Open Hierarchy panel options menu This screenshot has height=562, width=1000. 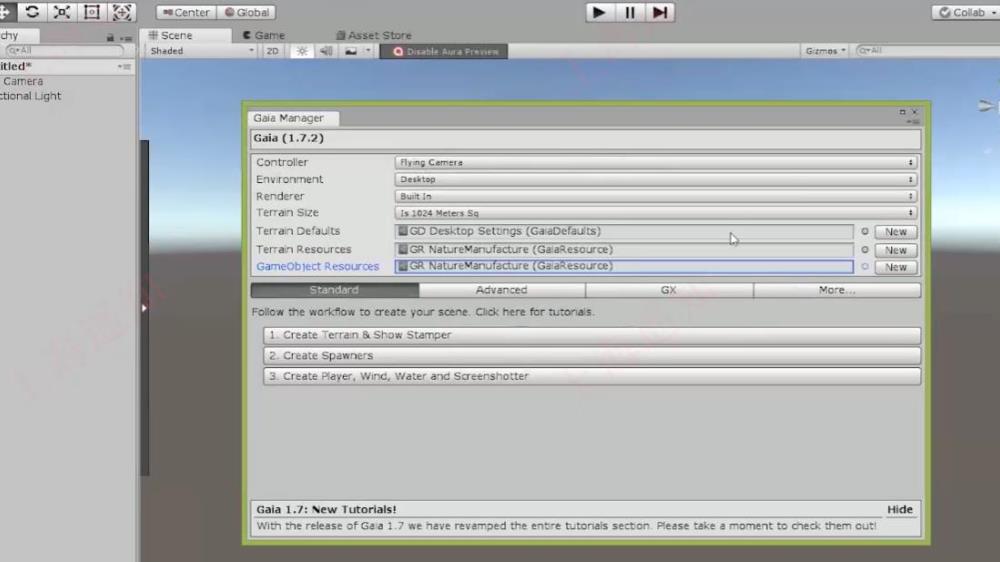coord(126,38)
